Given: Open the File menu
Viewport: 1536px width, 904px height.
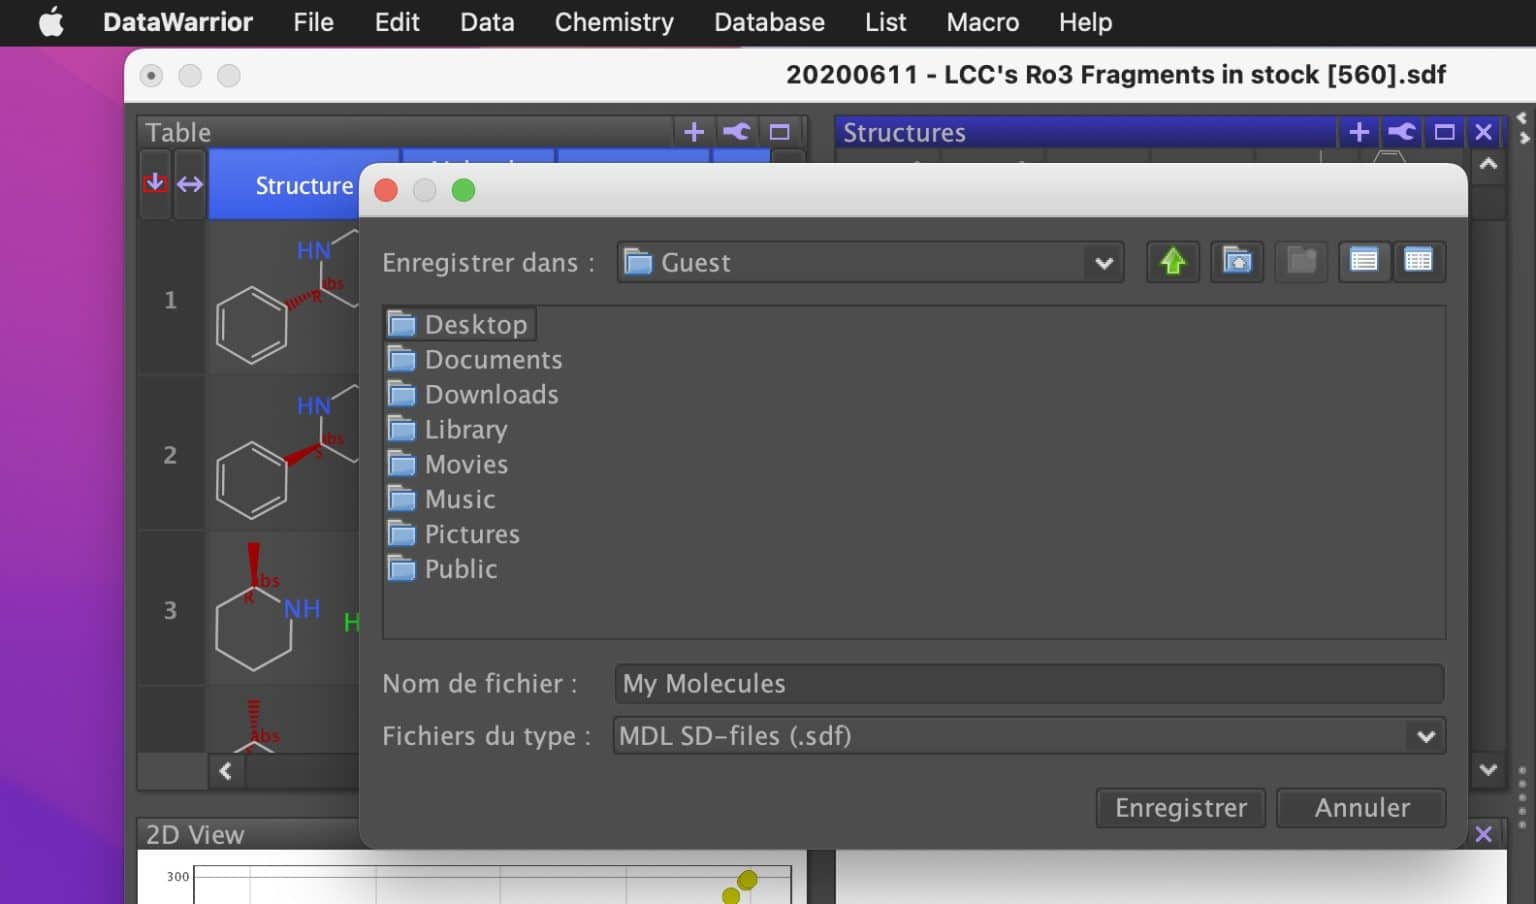Looking at the screenshot, I should [x=313, y=22].
